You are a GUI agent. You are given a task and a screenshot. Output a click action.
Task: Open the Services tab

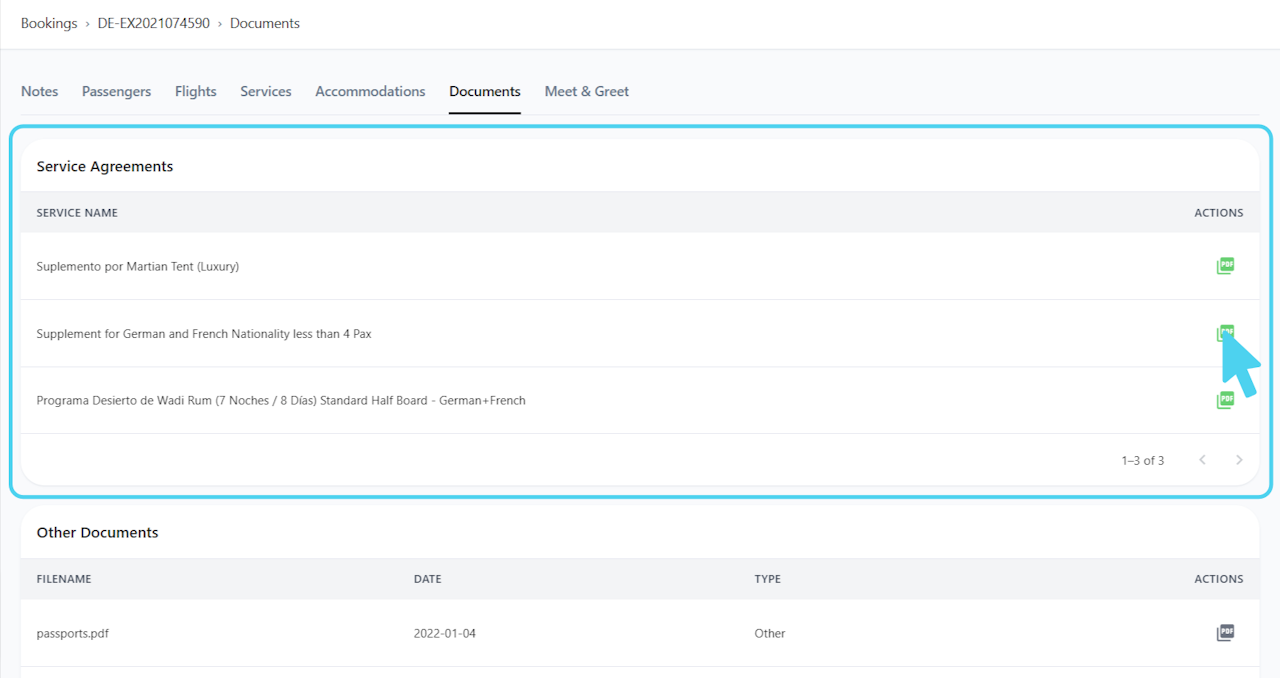tap(266, 91)
